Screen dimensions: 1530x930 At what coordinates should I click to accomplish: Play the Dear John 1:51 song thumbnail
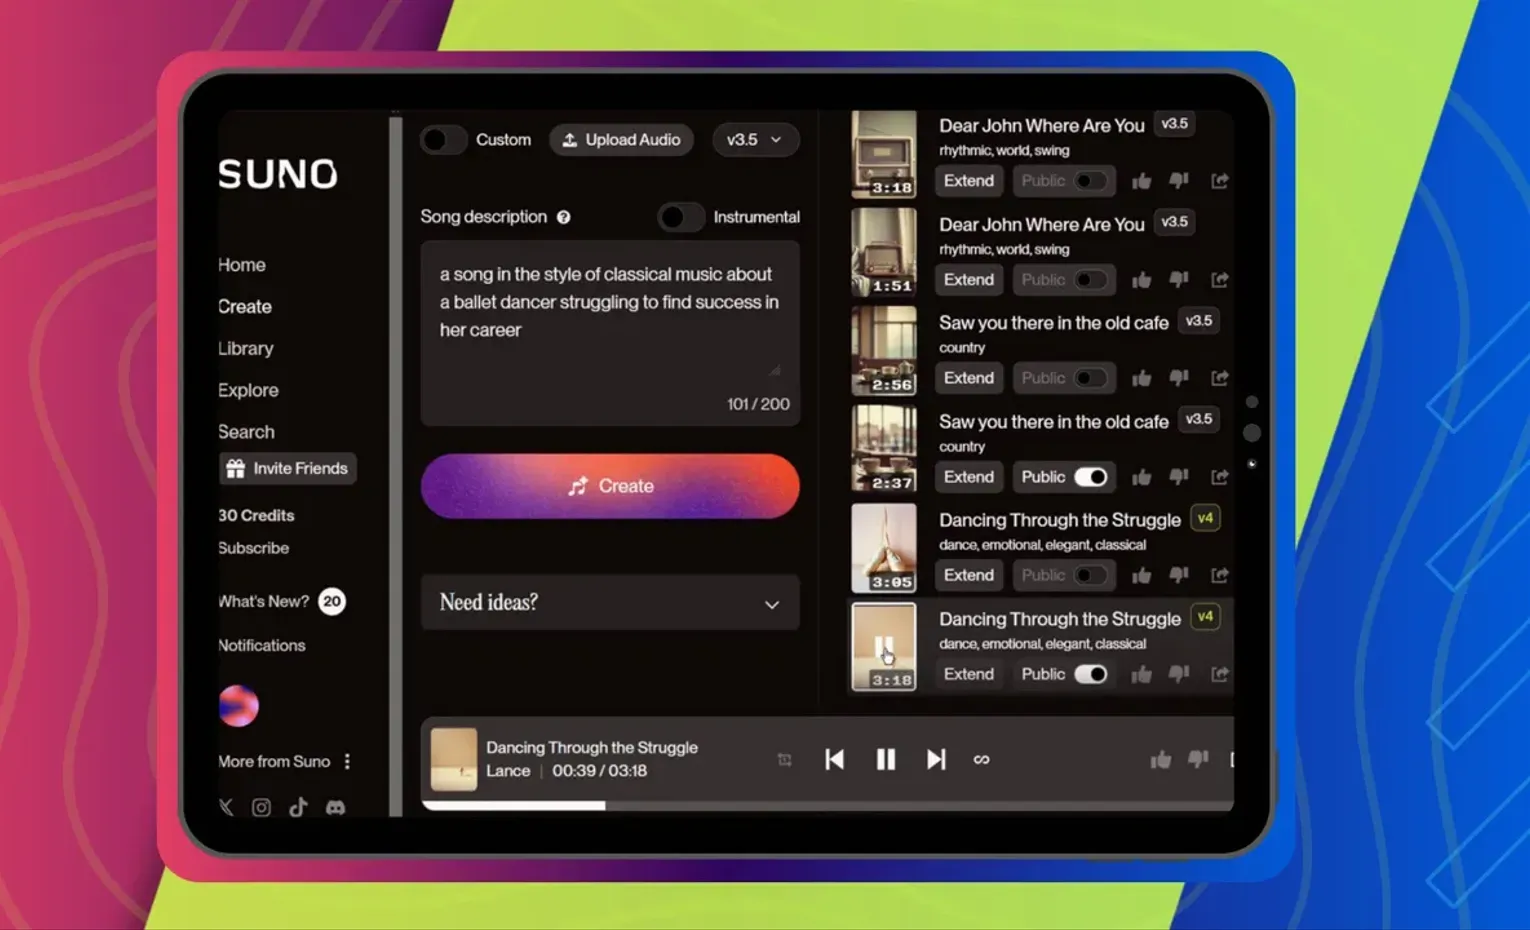[x=884, y=253]
